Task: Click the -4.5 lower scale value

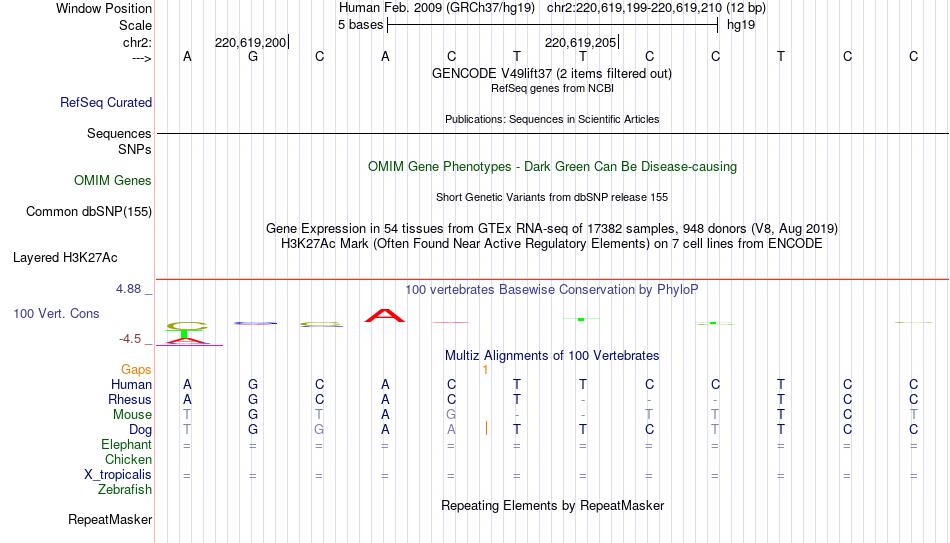Action: click(130, 339)
